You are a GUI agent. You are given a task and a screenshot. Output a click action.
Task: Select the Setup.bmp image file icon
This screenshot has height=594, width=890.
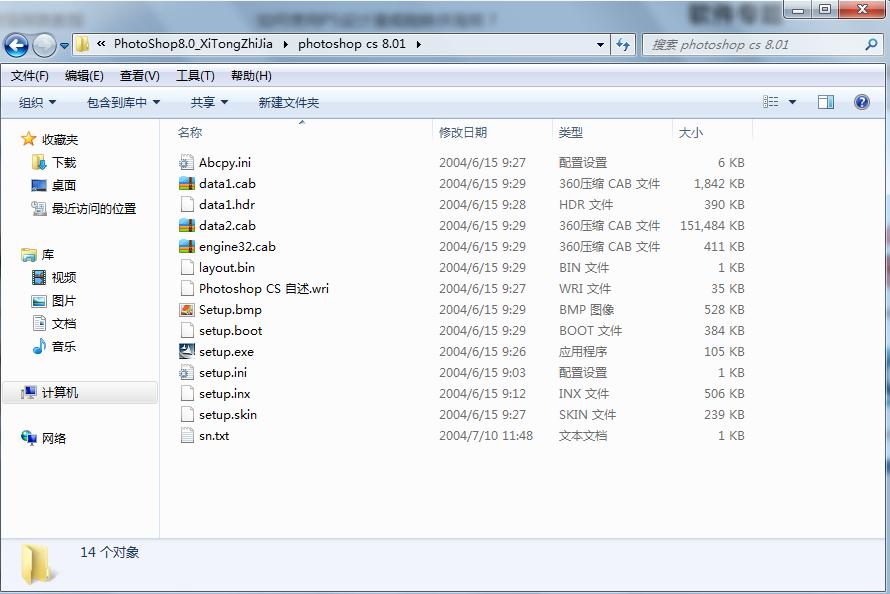[x=185, y=309]
